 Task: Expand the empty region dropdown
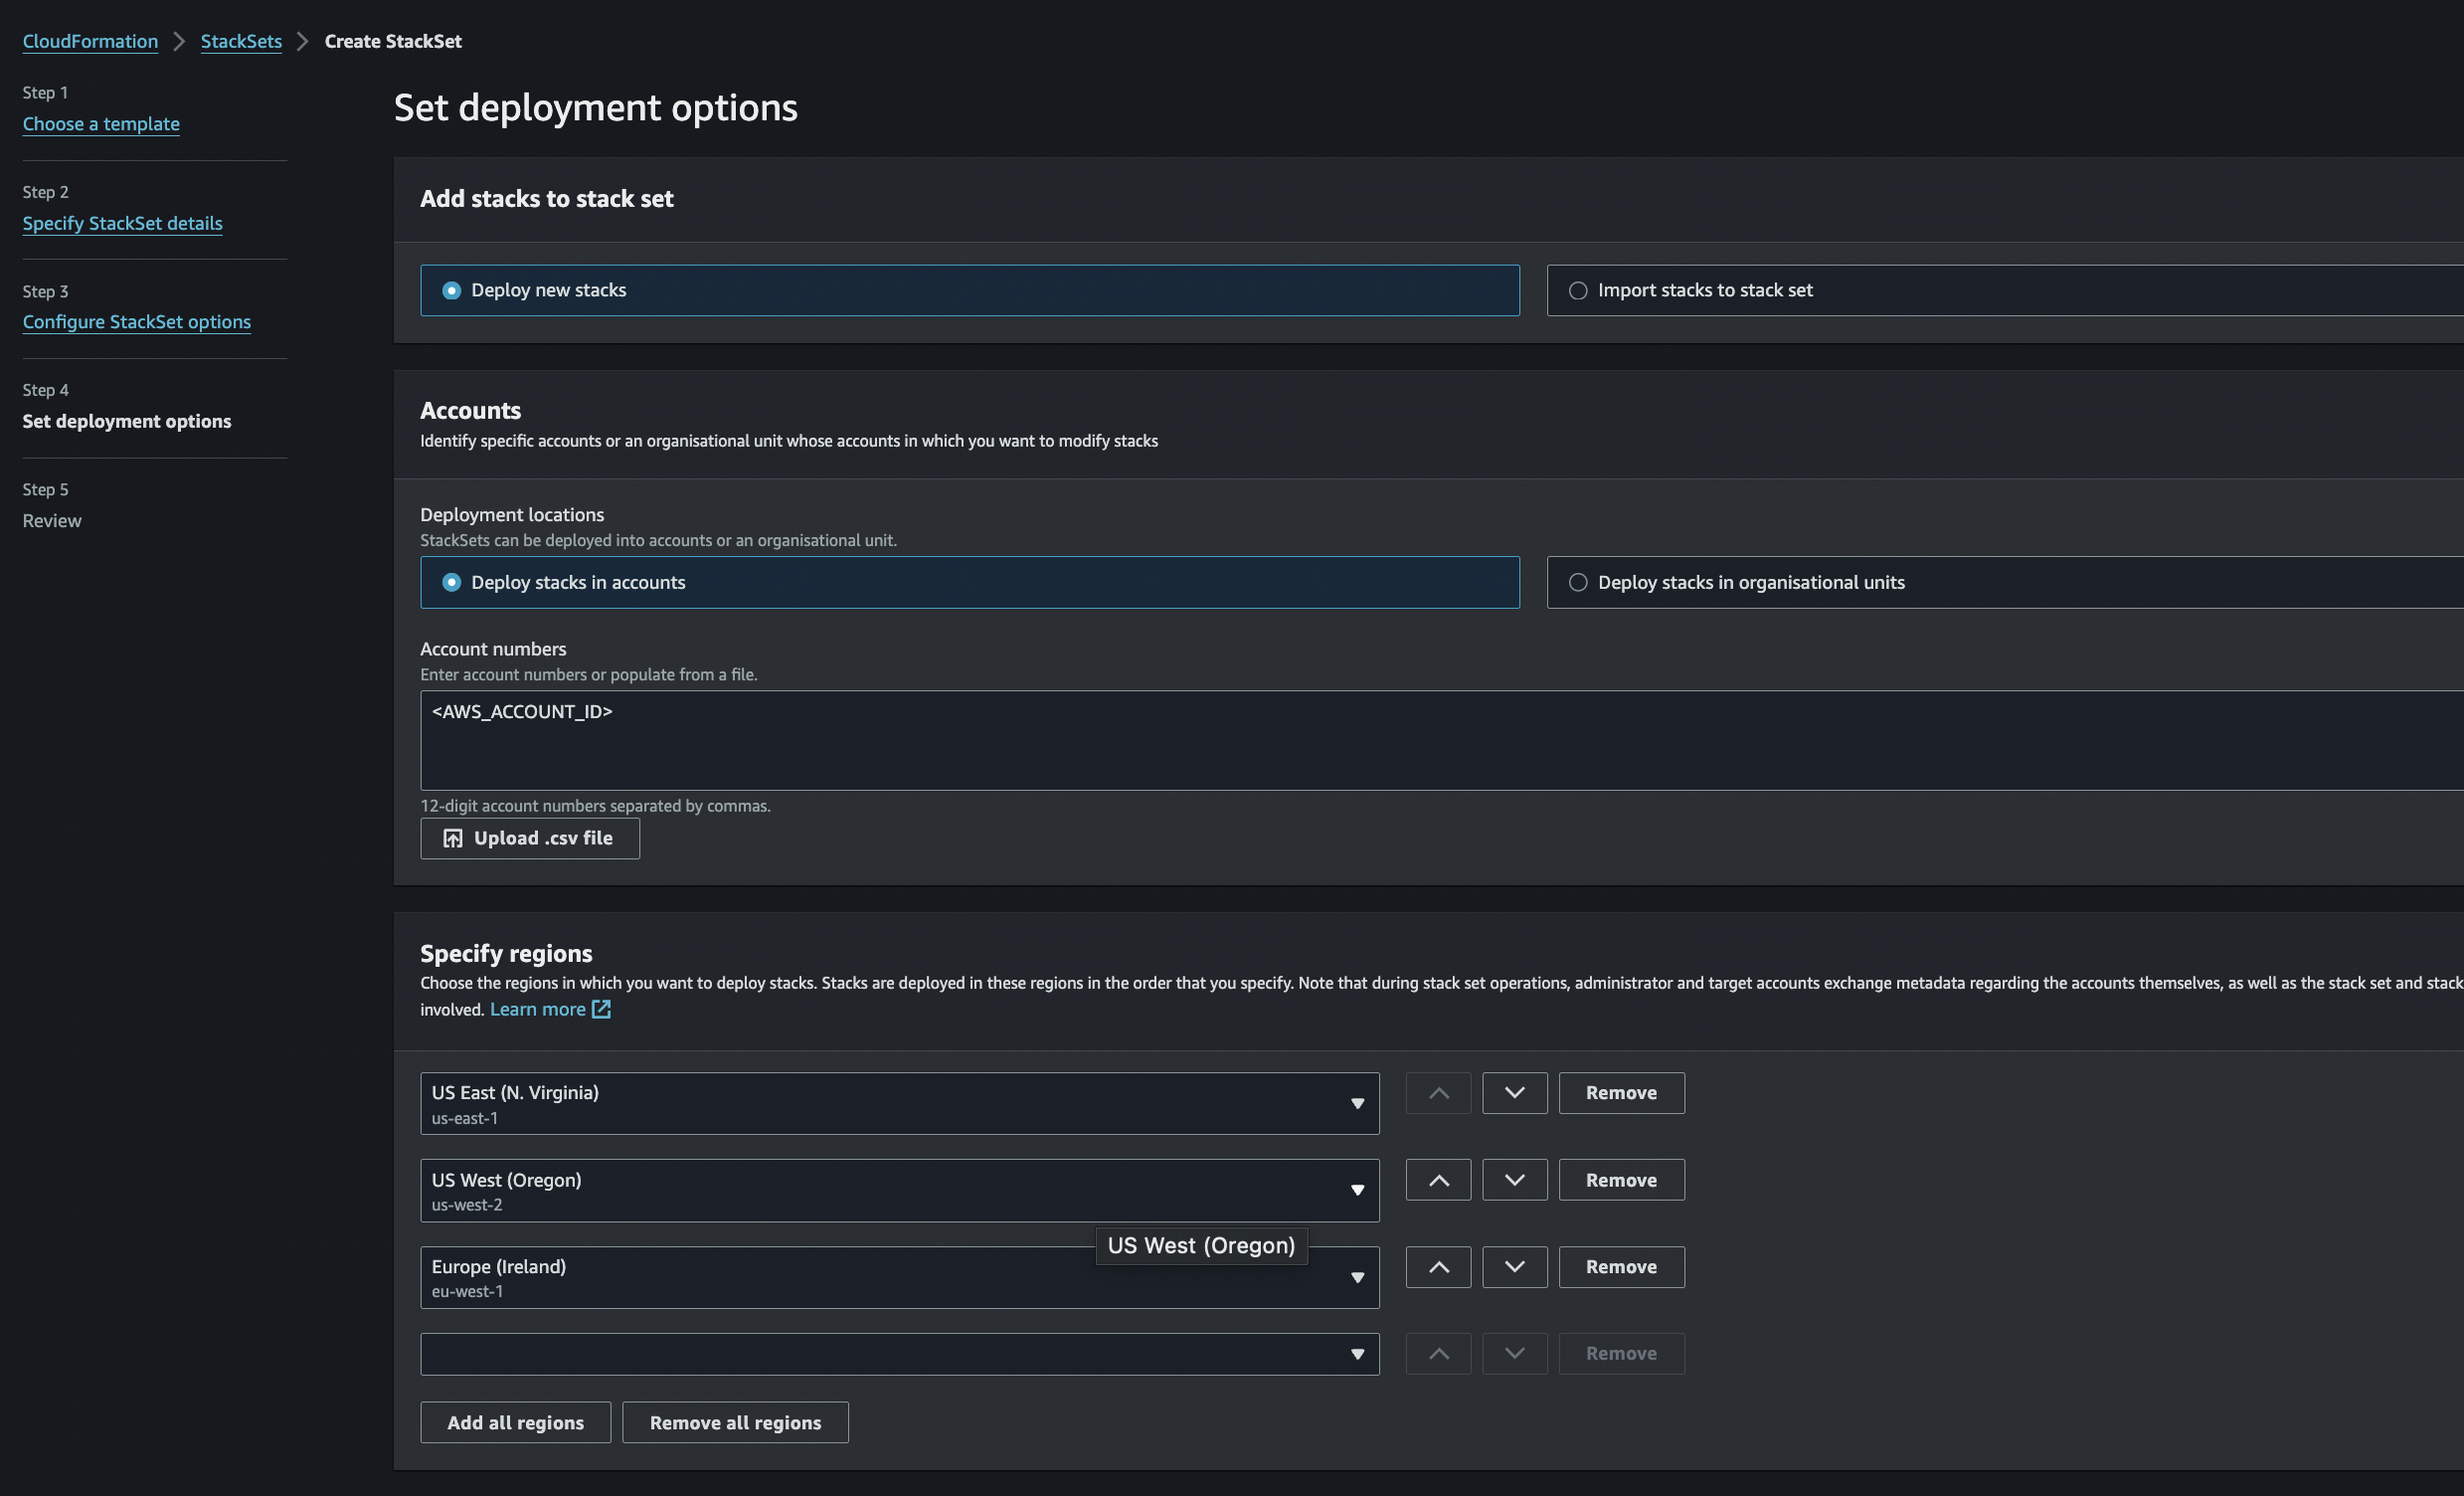point(899,1354)
